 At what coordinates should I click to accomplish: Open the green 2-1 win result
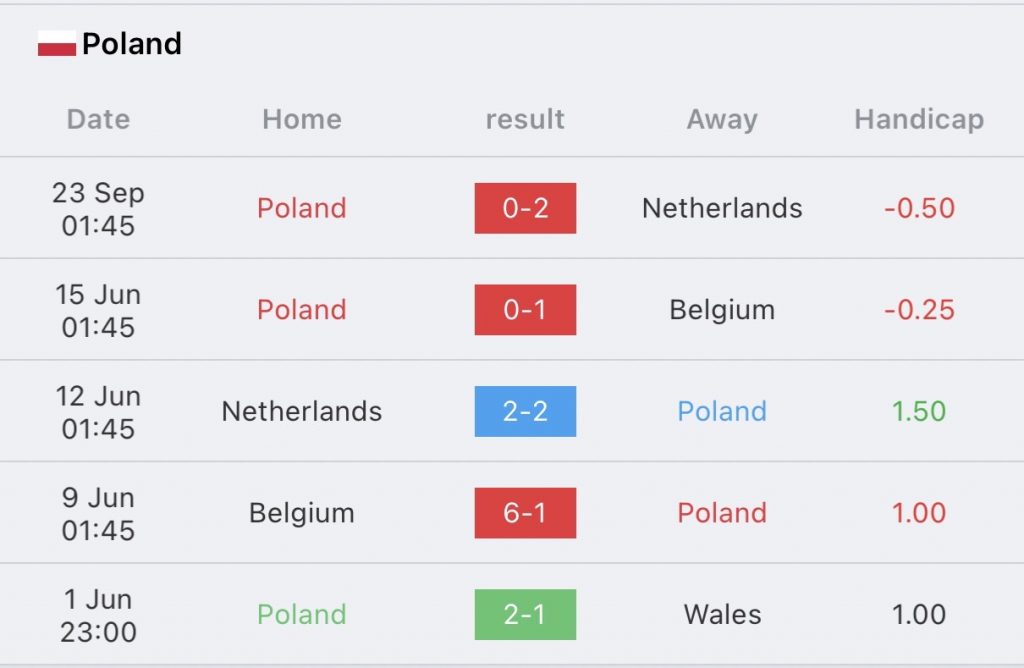point(525,614)
